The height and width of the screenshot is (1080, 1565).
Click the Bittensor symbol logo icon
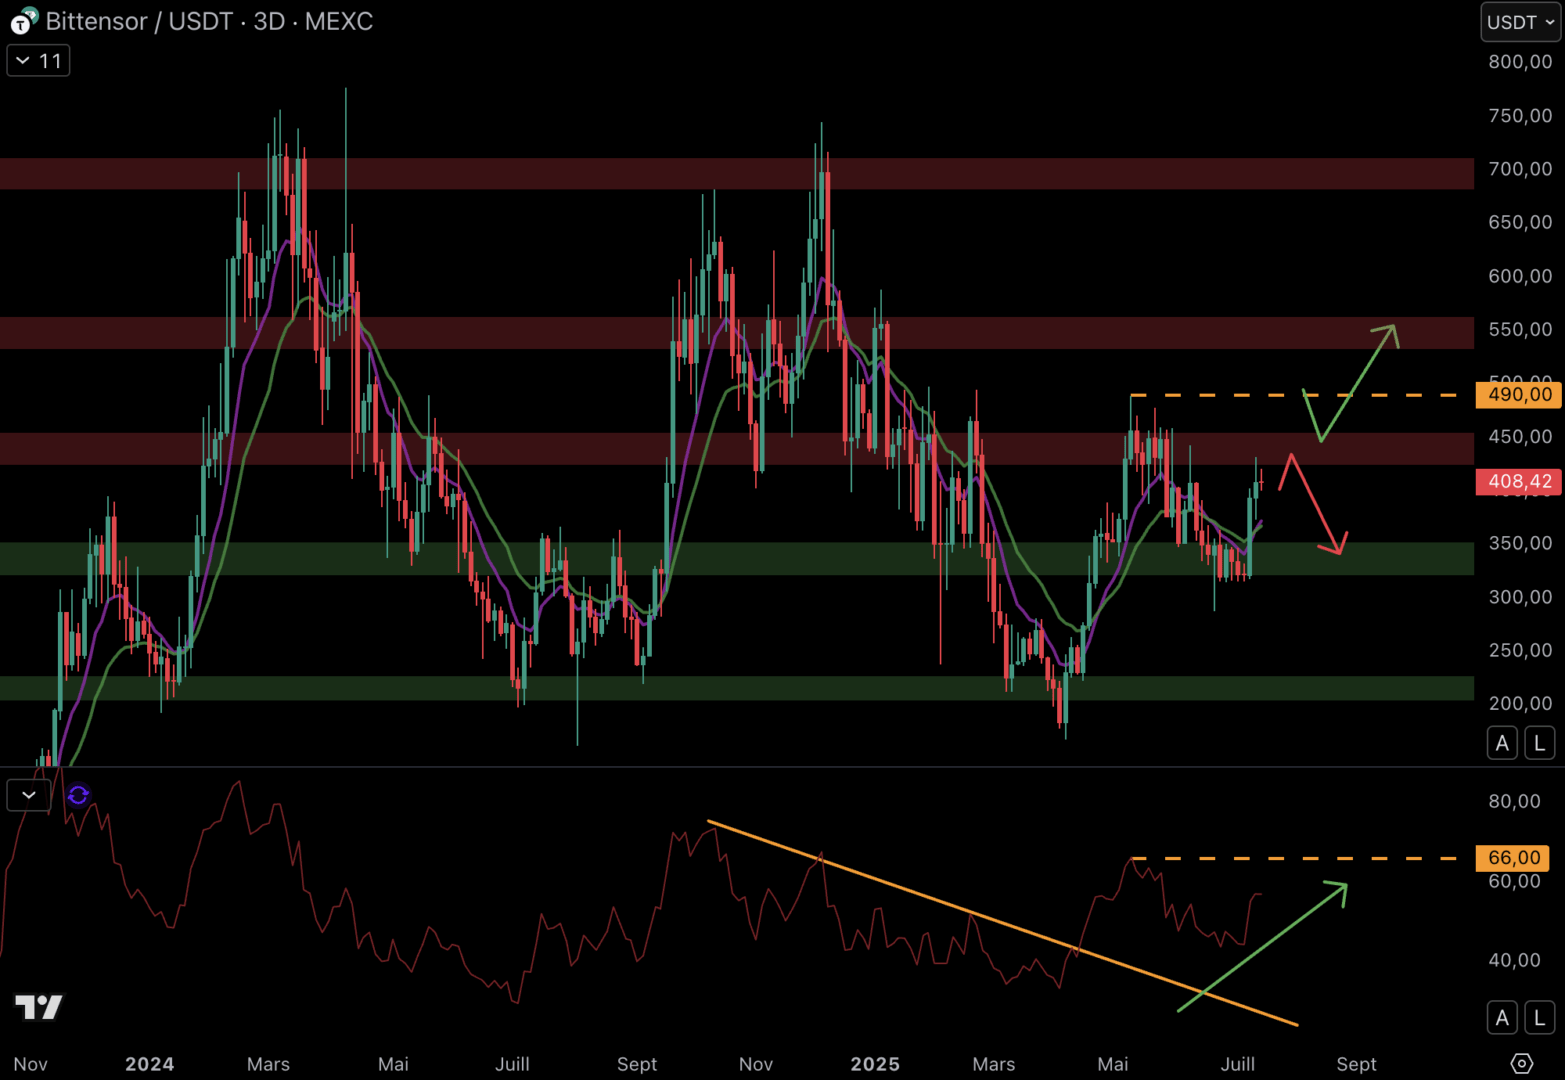24,21
